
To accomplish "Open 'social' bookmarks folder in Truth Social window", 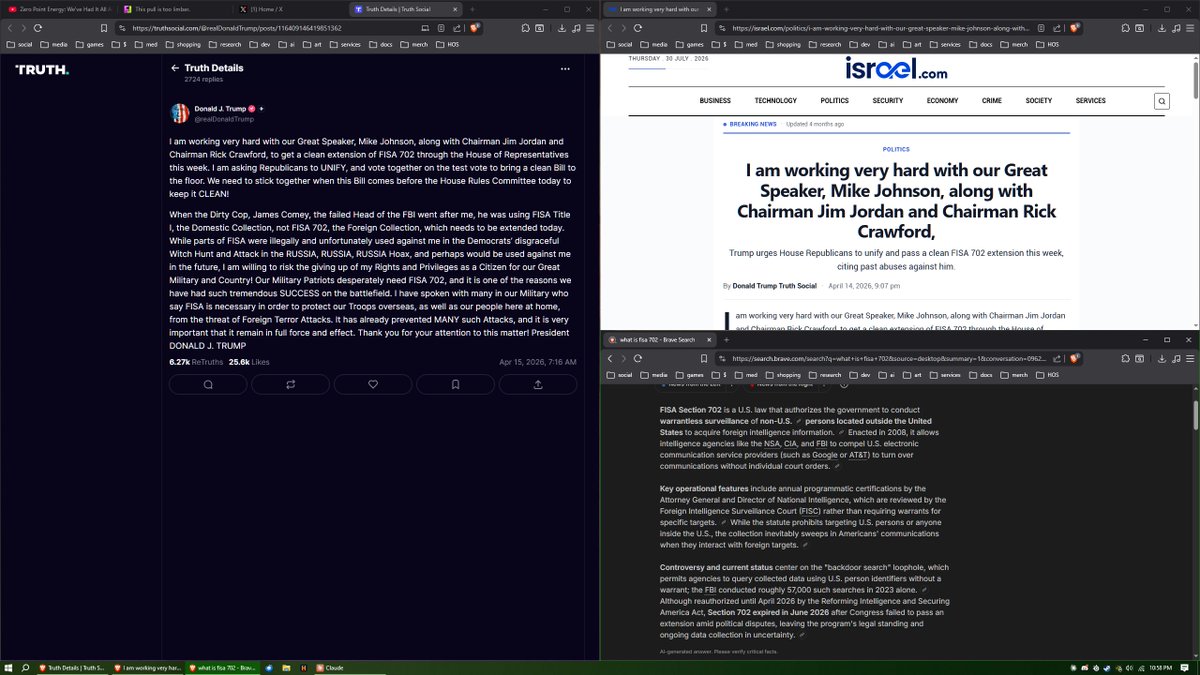I will [18, 44].
